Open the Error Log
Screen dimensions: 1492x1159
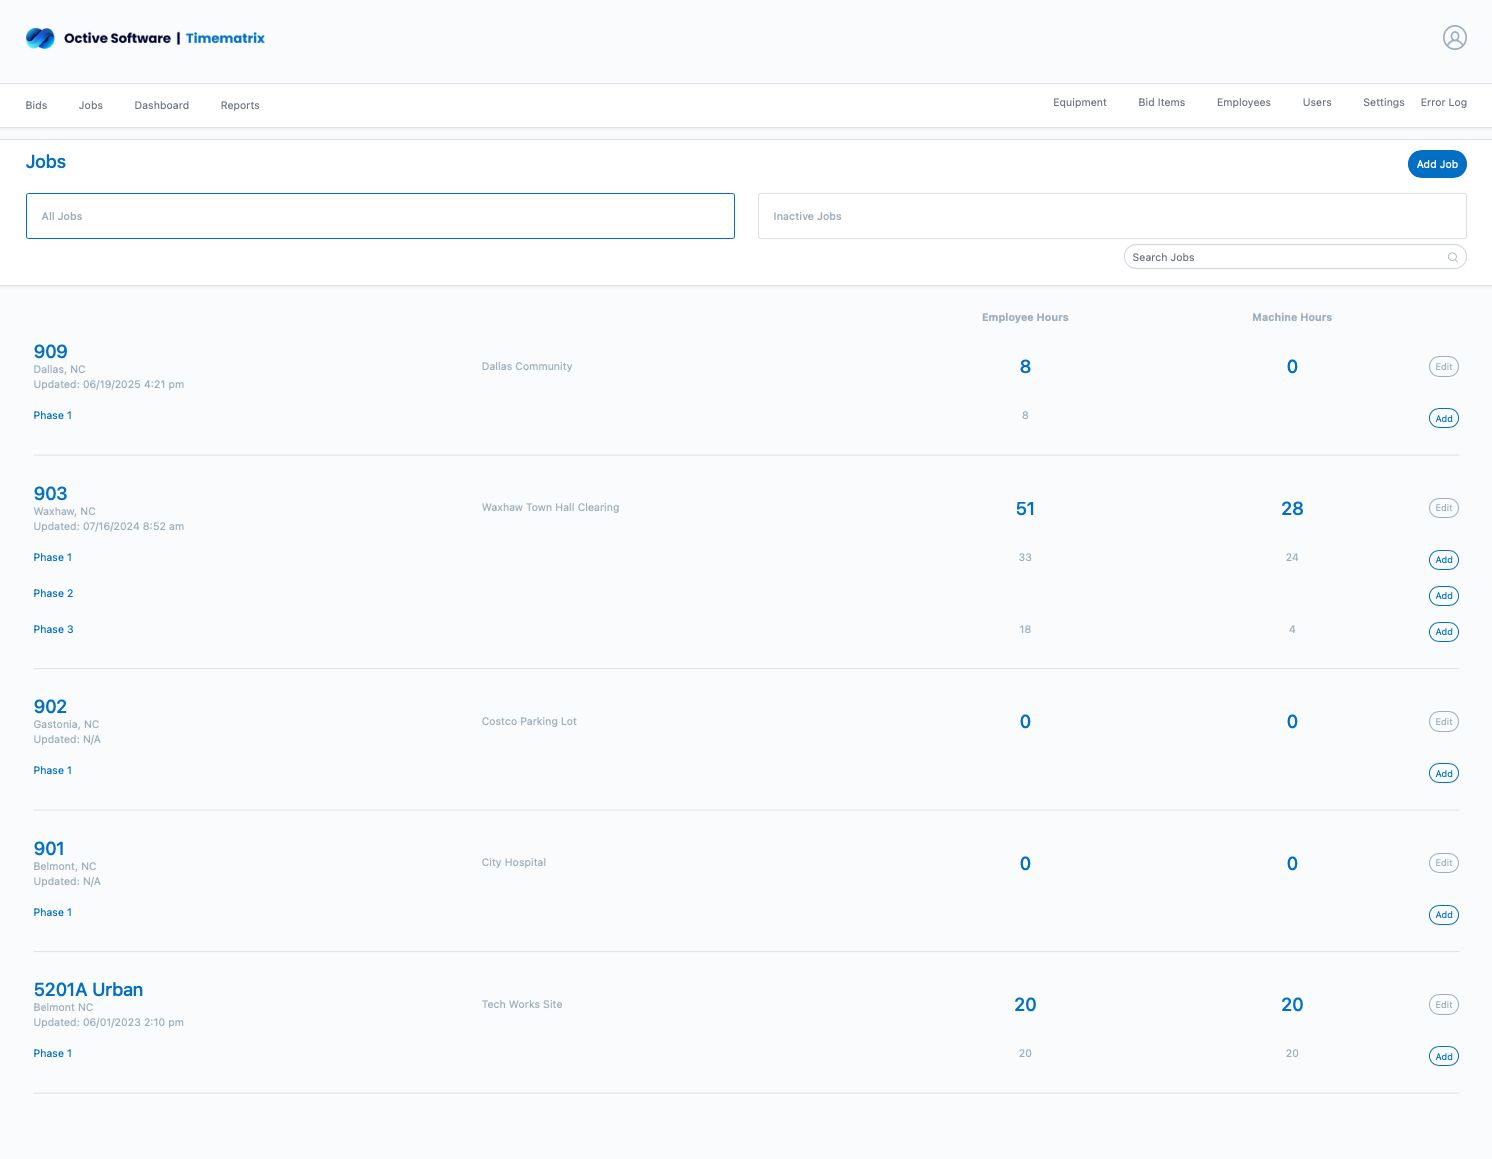(1443, 103)
